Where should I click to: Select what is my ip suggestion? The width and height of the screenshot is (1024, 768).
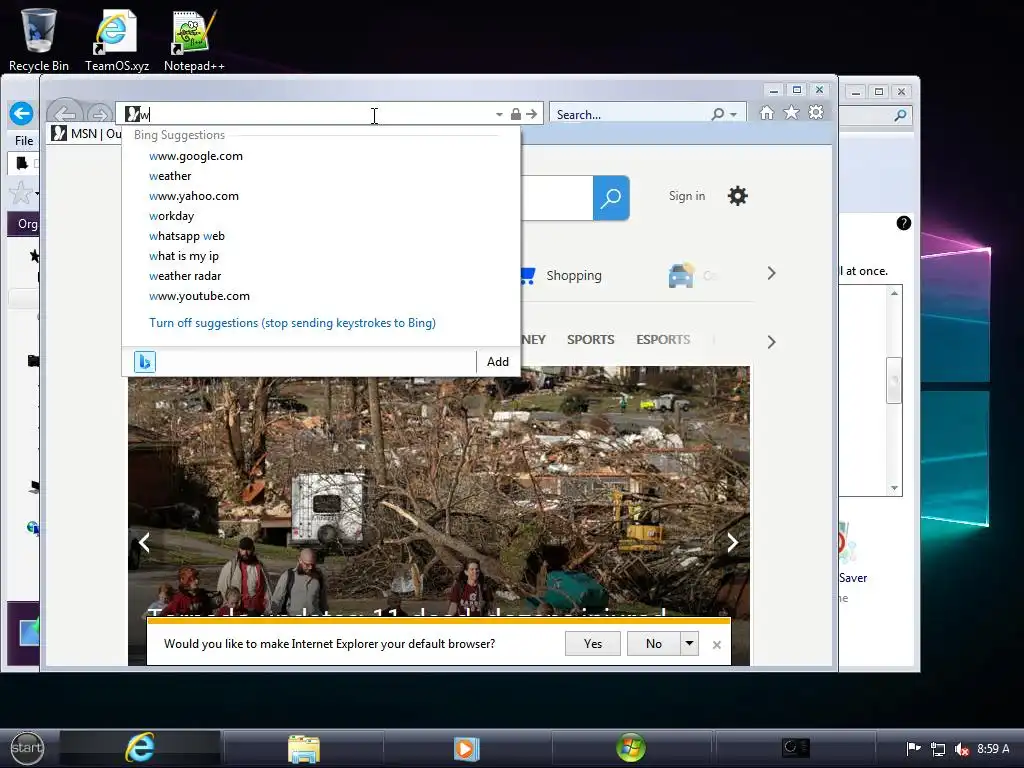184,256
